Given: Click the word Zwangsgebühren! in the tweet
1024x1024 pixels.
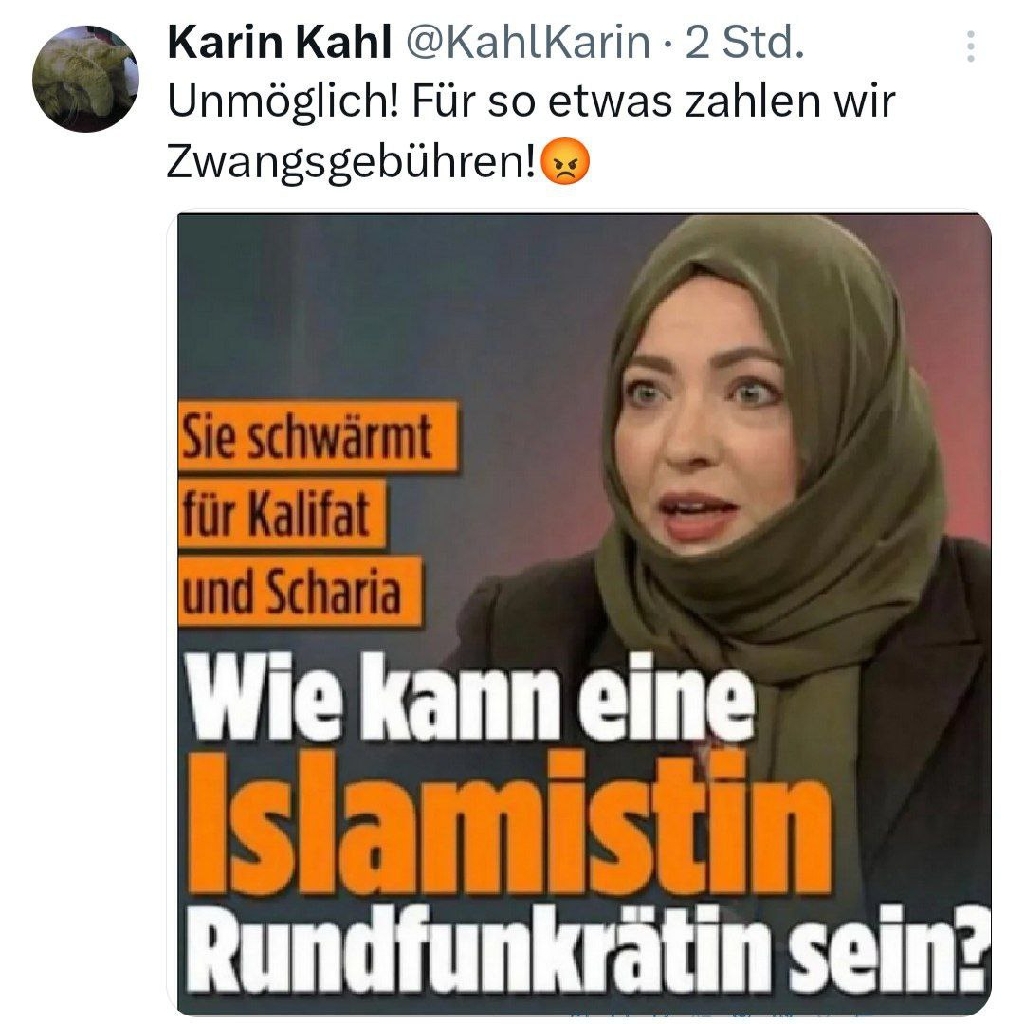Looking at the screenshot, I should point(353,163).
